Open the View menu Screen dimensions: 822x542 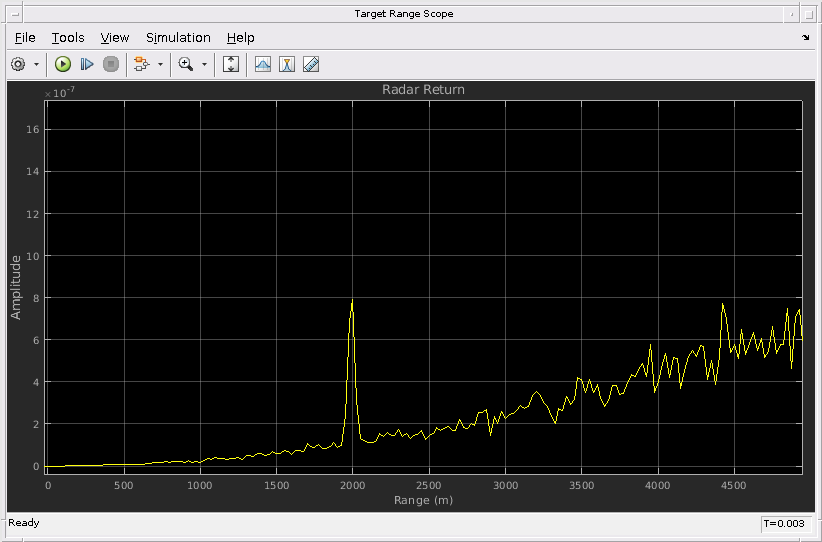click(114, 38)
